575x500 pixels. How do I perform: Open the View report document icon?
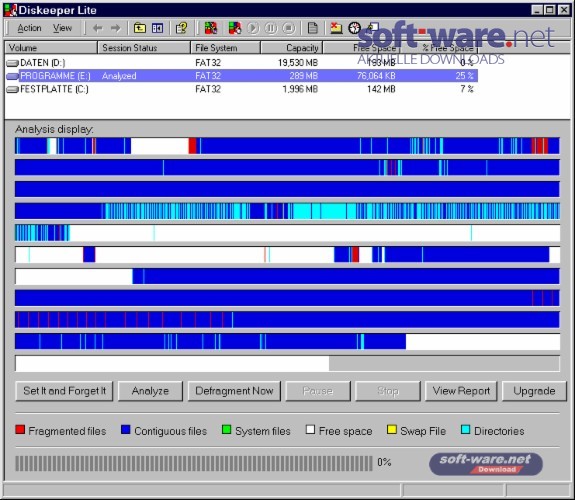tap(312, 28)
